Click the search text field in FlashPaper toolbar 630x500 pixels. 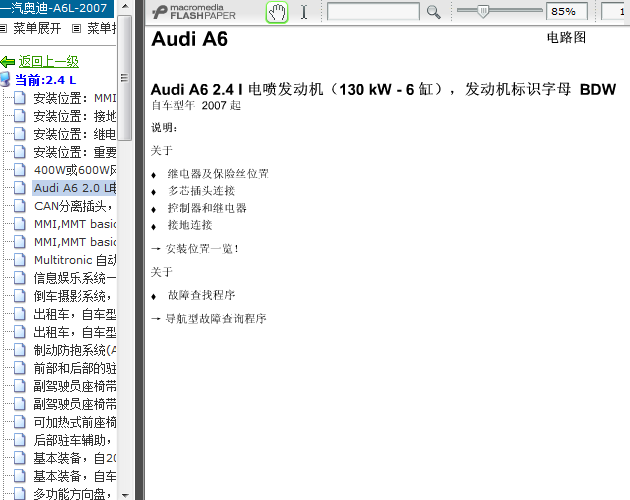(x=373, y=11)
